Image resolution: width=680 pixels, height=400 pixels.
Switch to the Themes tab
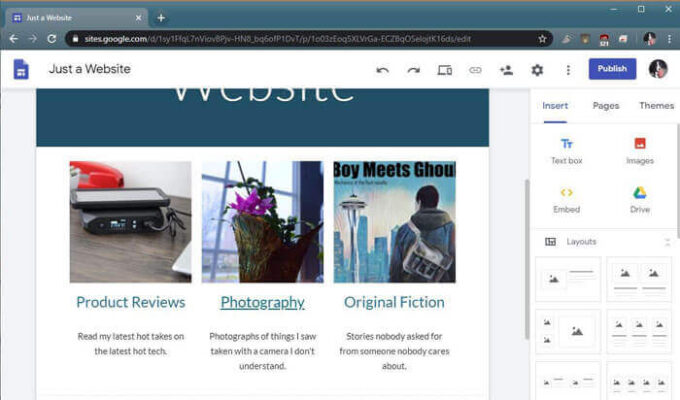(x=657, y=106)
